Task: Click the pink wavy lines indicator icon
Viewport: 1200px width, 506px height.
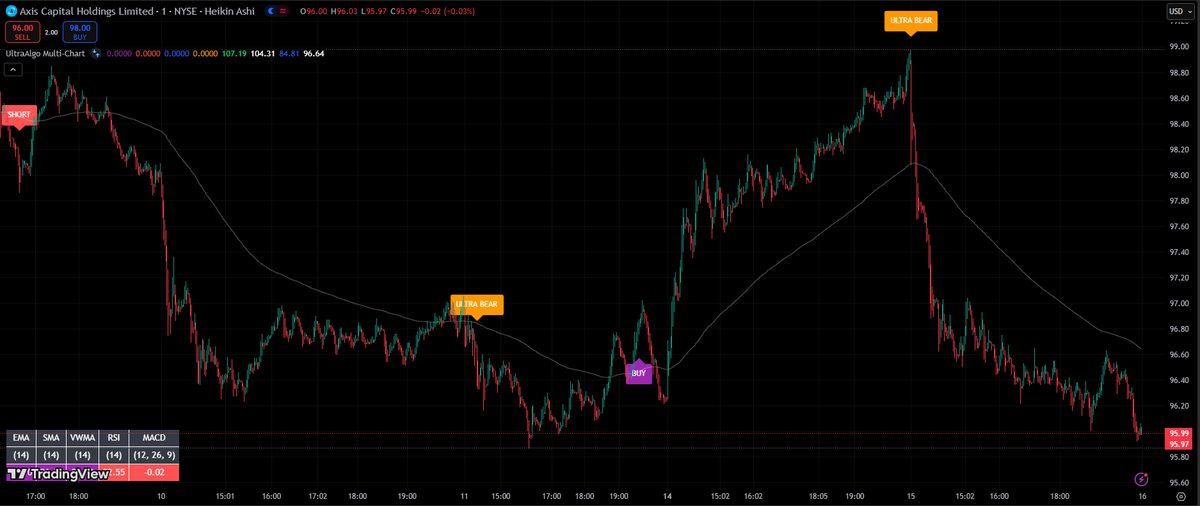Action: tap(283, 11)
